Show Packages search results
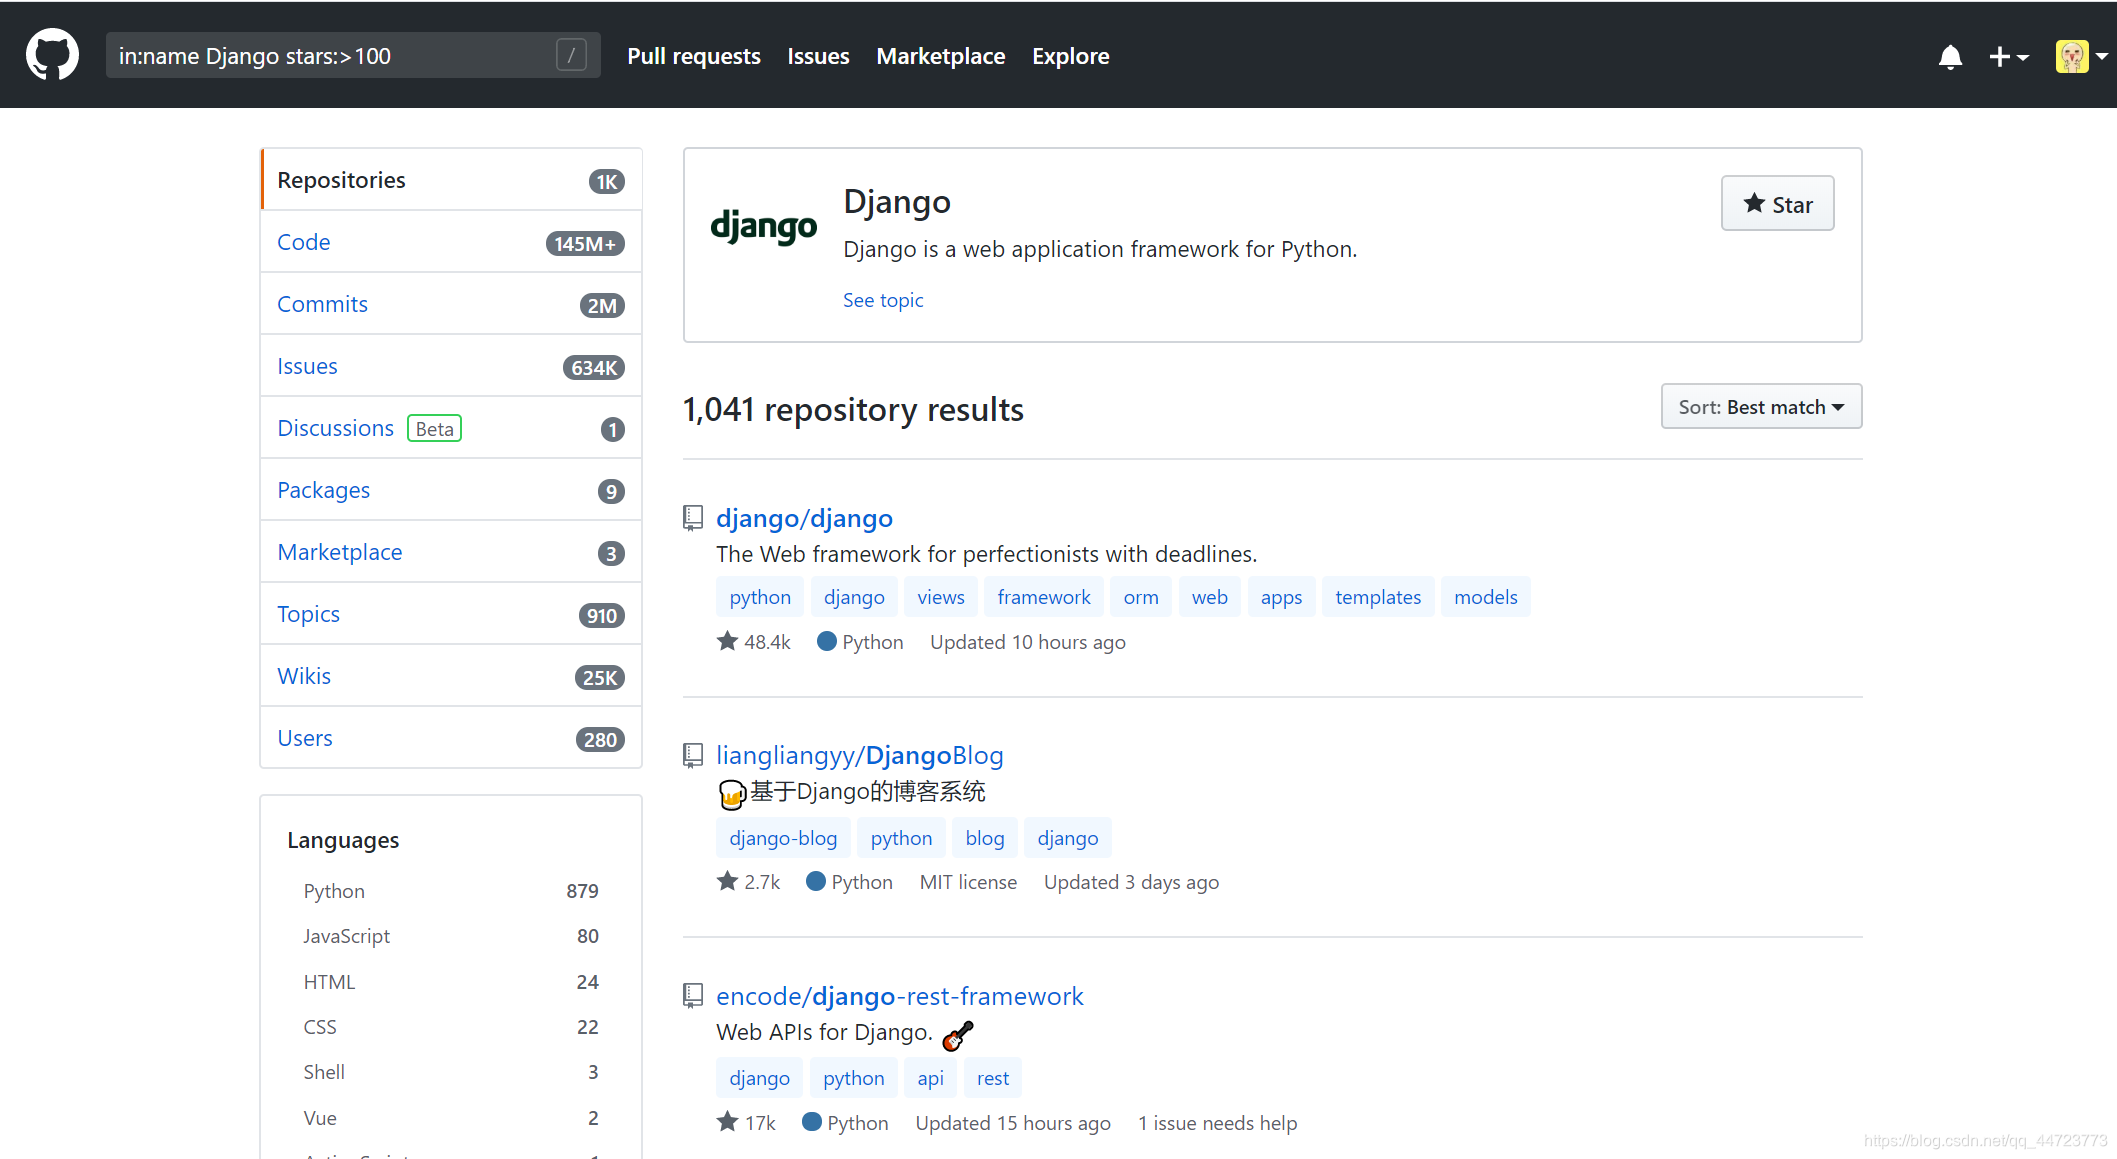 click(451, 490)
